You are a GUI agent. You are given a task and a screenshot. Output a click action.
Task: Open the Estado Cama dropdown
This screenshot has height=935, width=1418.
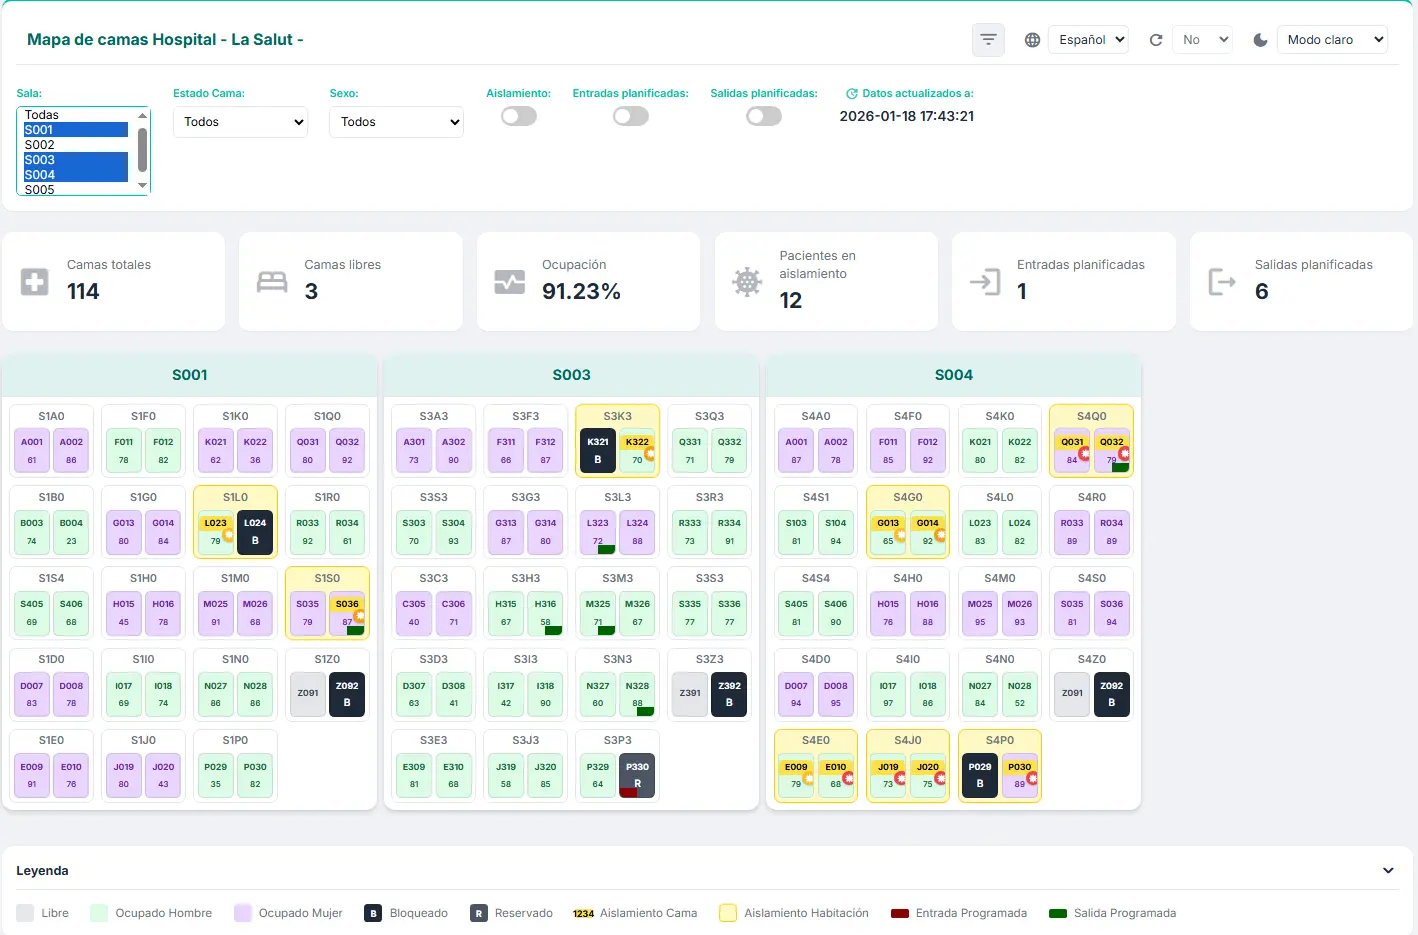241,122
